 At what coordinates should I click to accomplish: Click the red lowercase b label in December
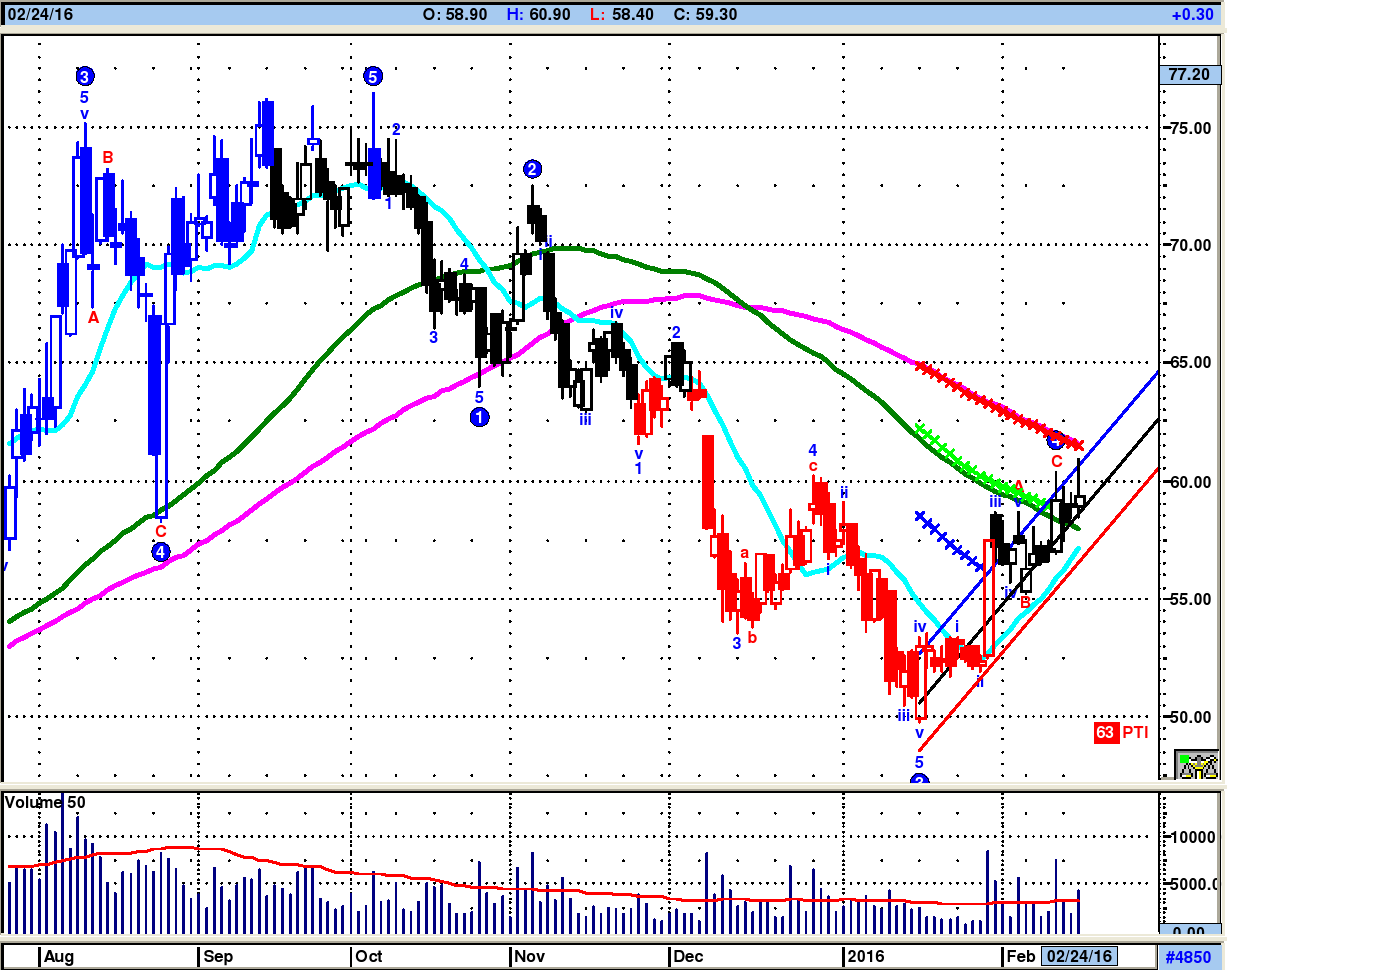tap(752, 637)
